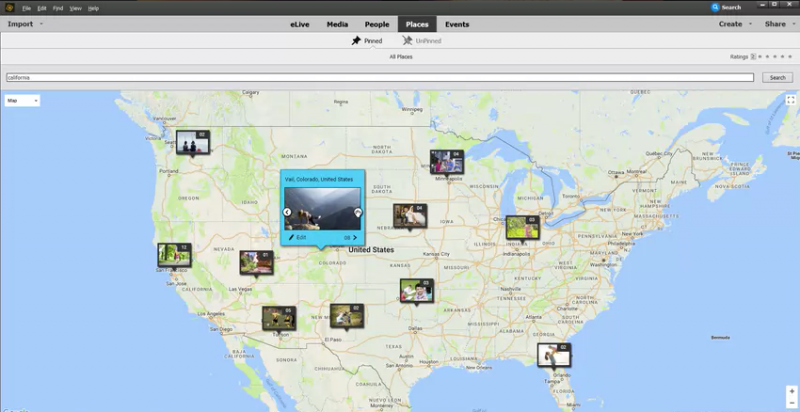This screenshot has height=412, width=800.
Task: Click the Elements Organizer application logo icon
Action: [9, 8]
